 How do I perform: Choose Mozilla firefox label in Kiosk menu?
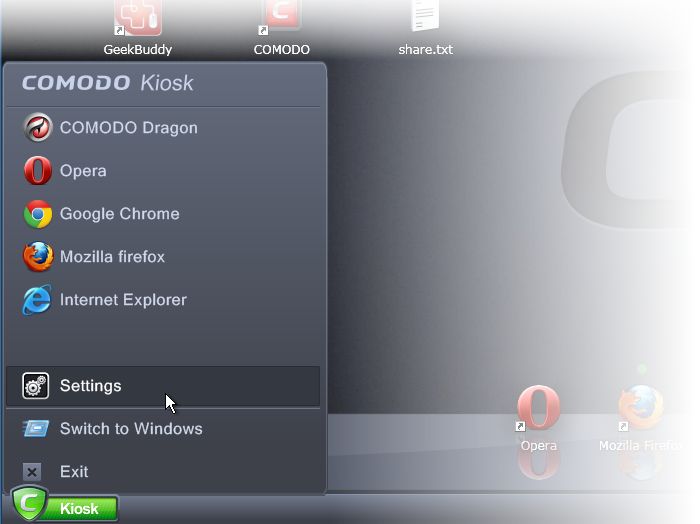(x=112, y=257)
